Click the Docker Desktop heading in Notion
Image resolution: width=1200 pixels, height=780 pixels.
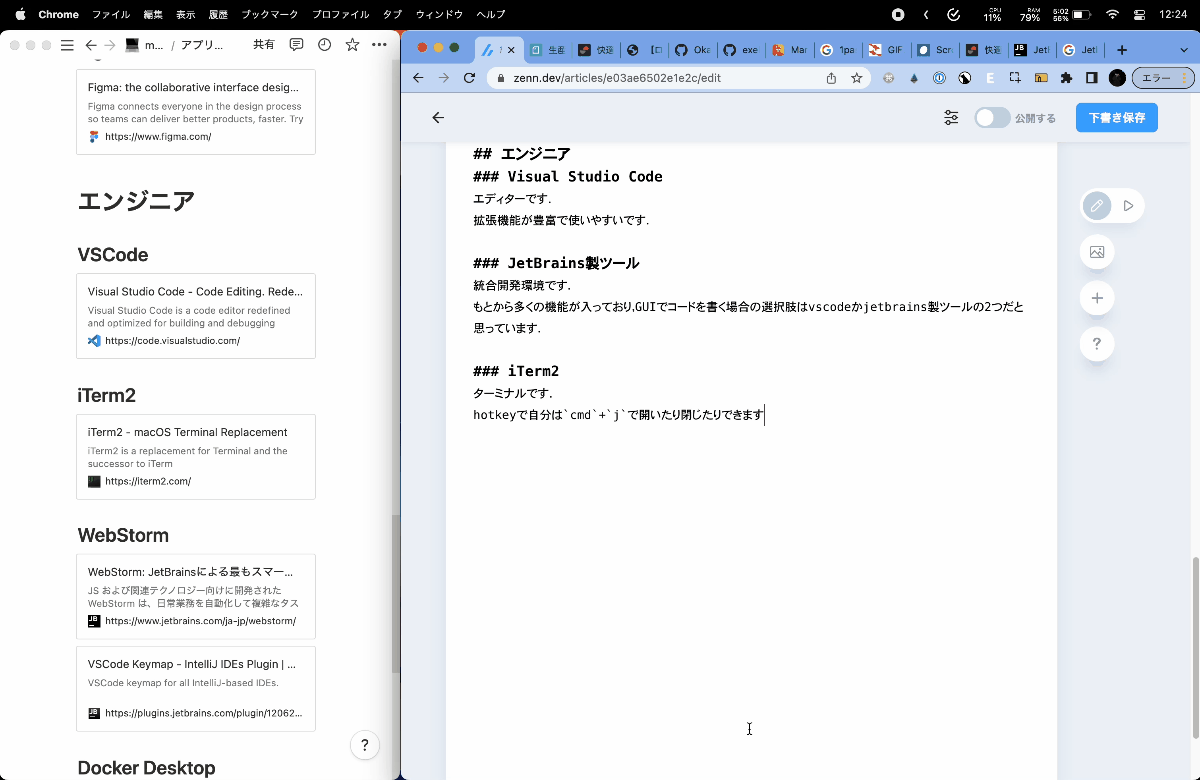[x=146, y=768]
